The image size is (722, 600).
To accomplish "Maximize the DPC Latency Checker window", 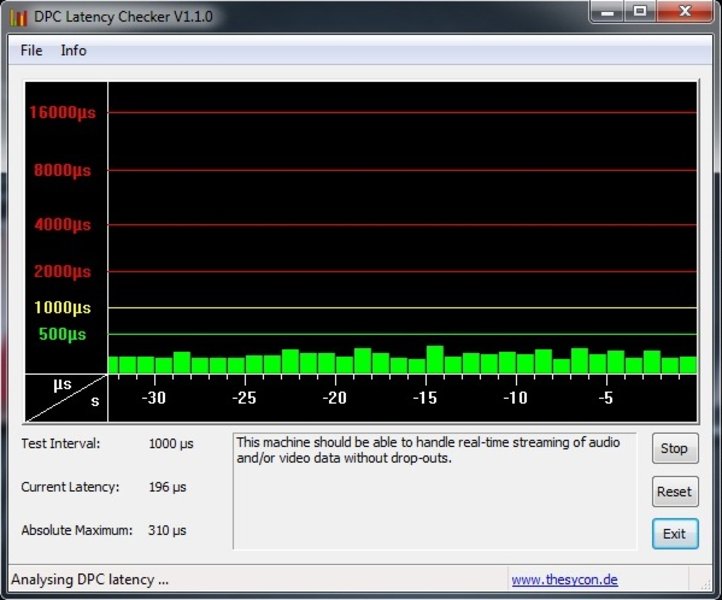I will (640, 12).
